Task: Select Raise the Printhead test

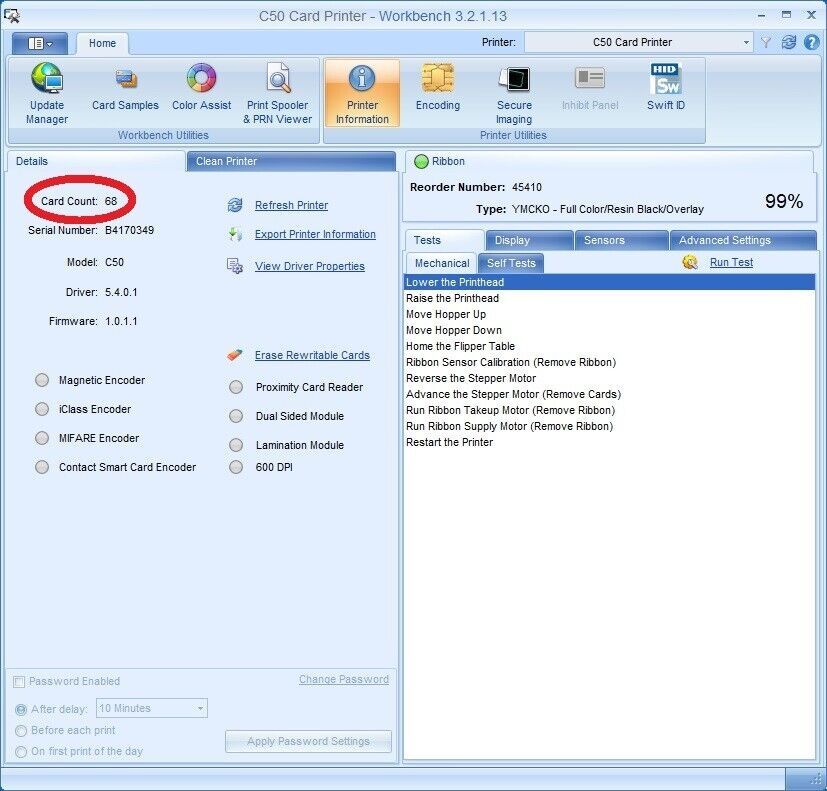Action: coord(610,298)
